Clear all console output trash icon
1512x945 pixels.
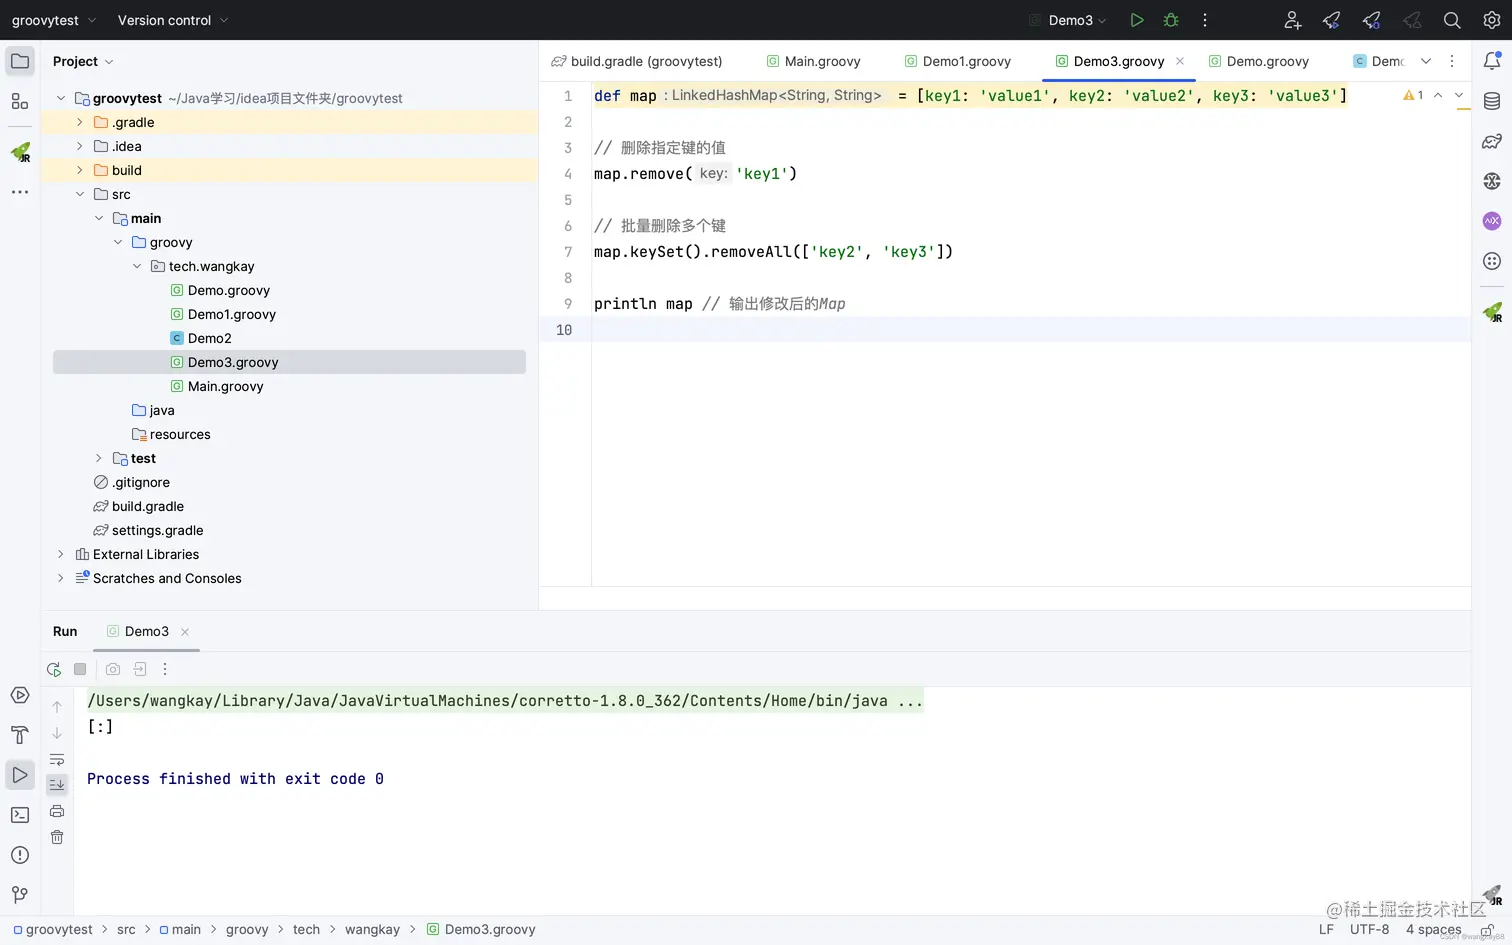pos(57,837)
